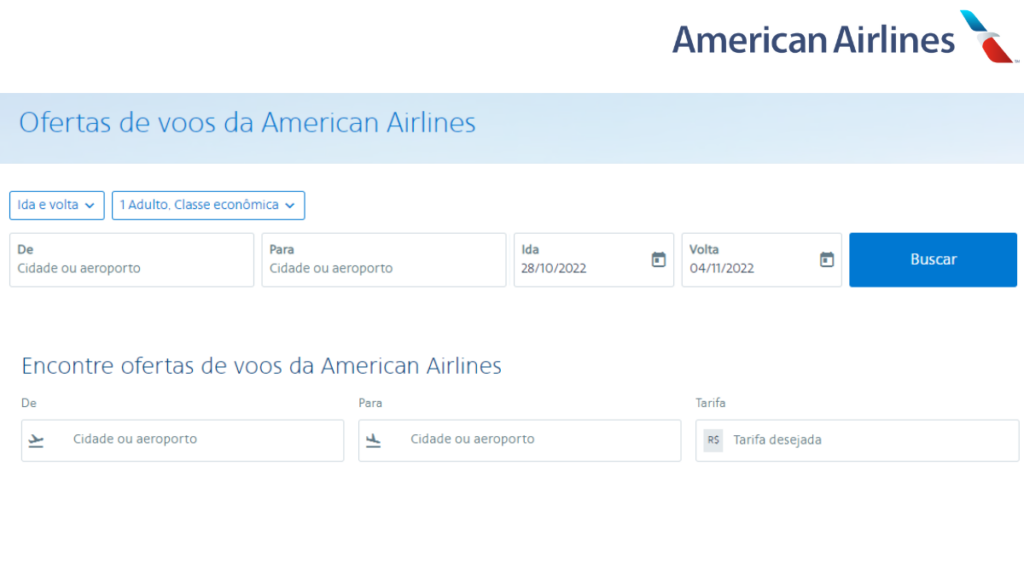Open the Volta return calendar icon
Image resolution: width=1024 pixels, height=576 pixels.
826,260
